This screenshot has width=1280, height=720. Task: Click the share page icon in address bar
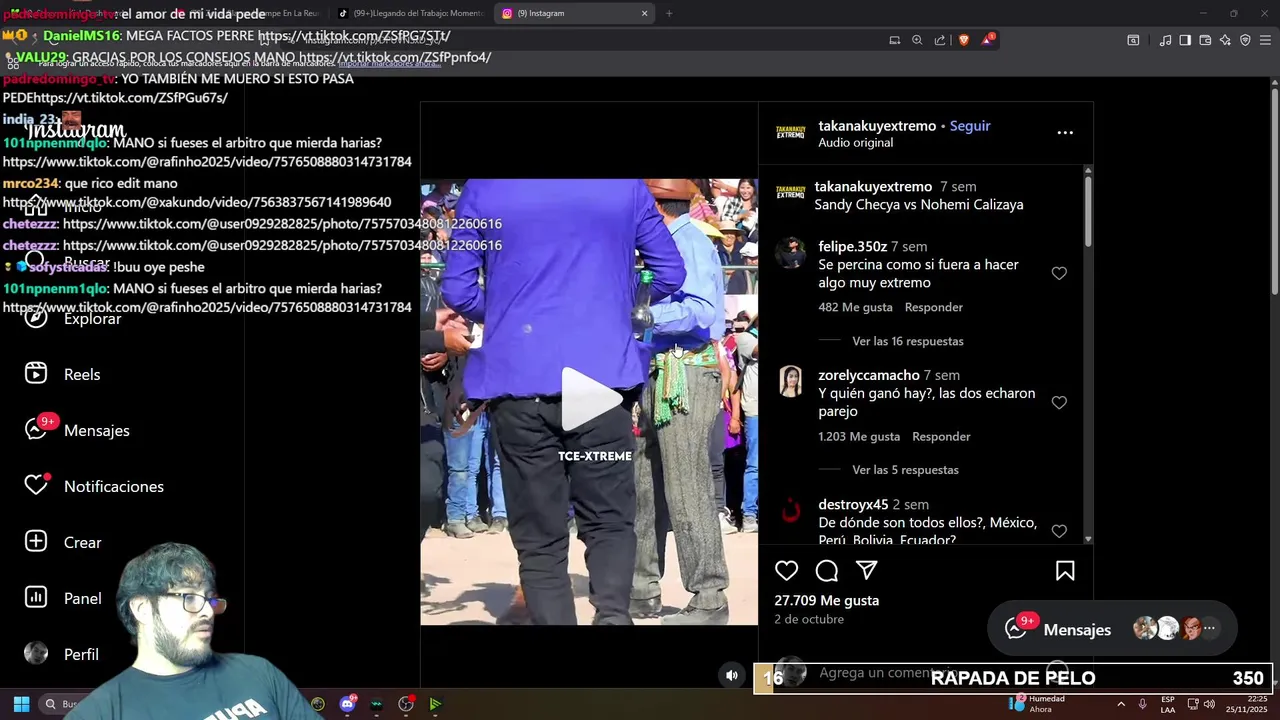point(940,40)
